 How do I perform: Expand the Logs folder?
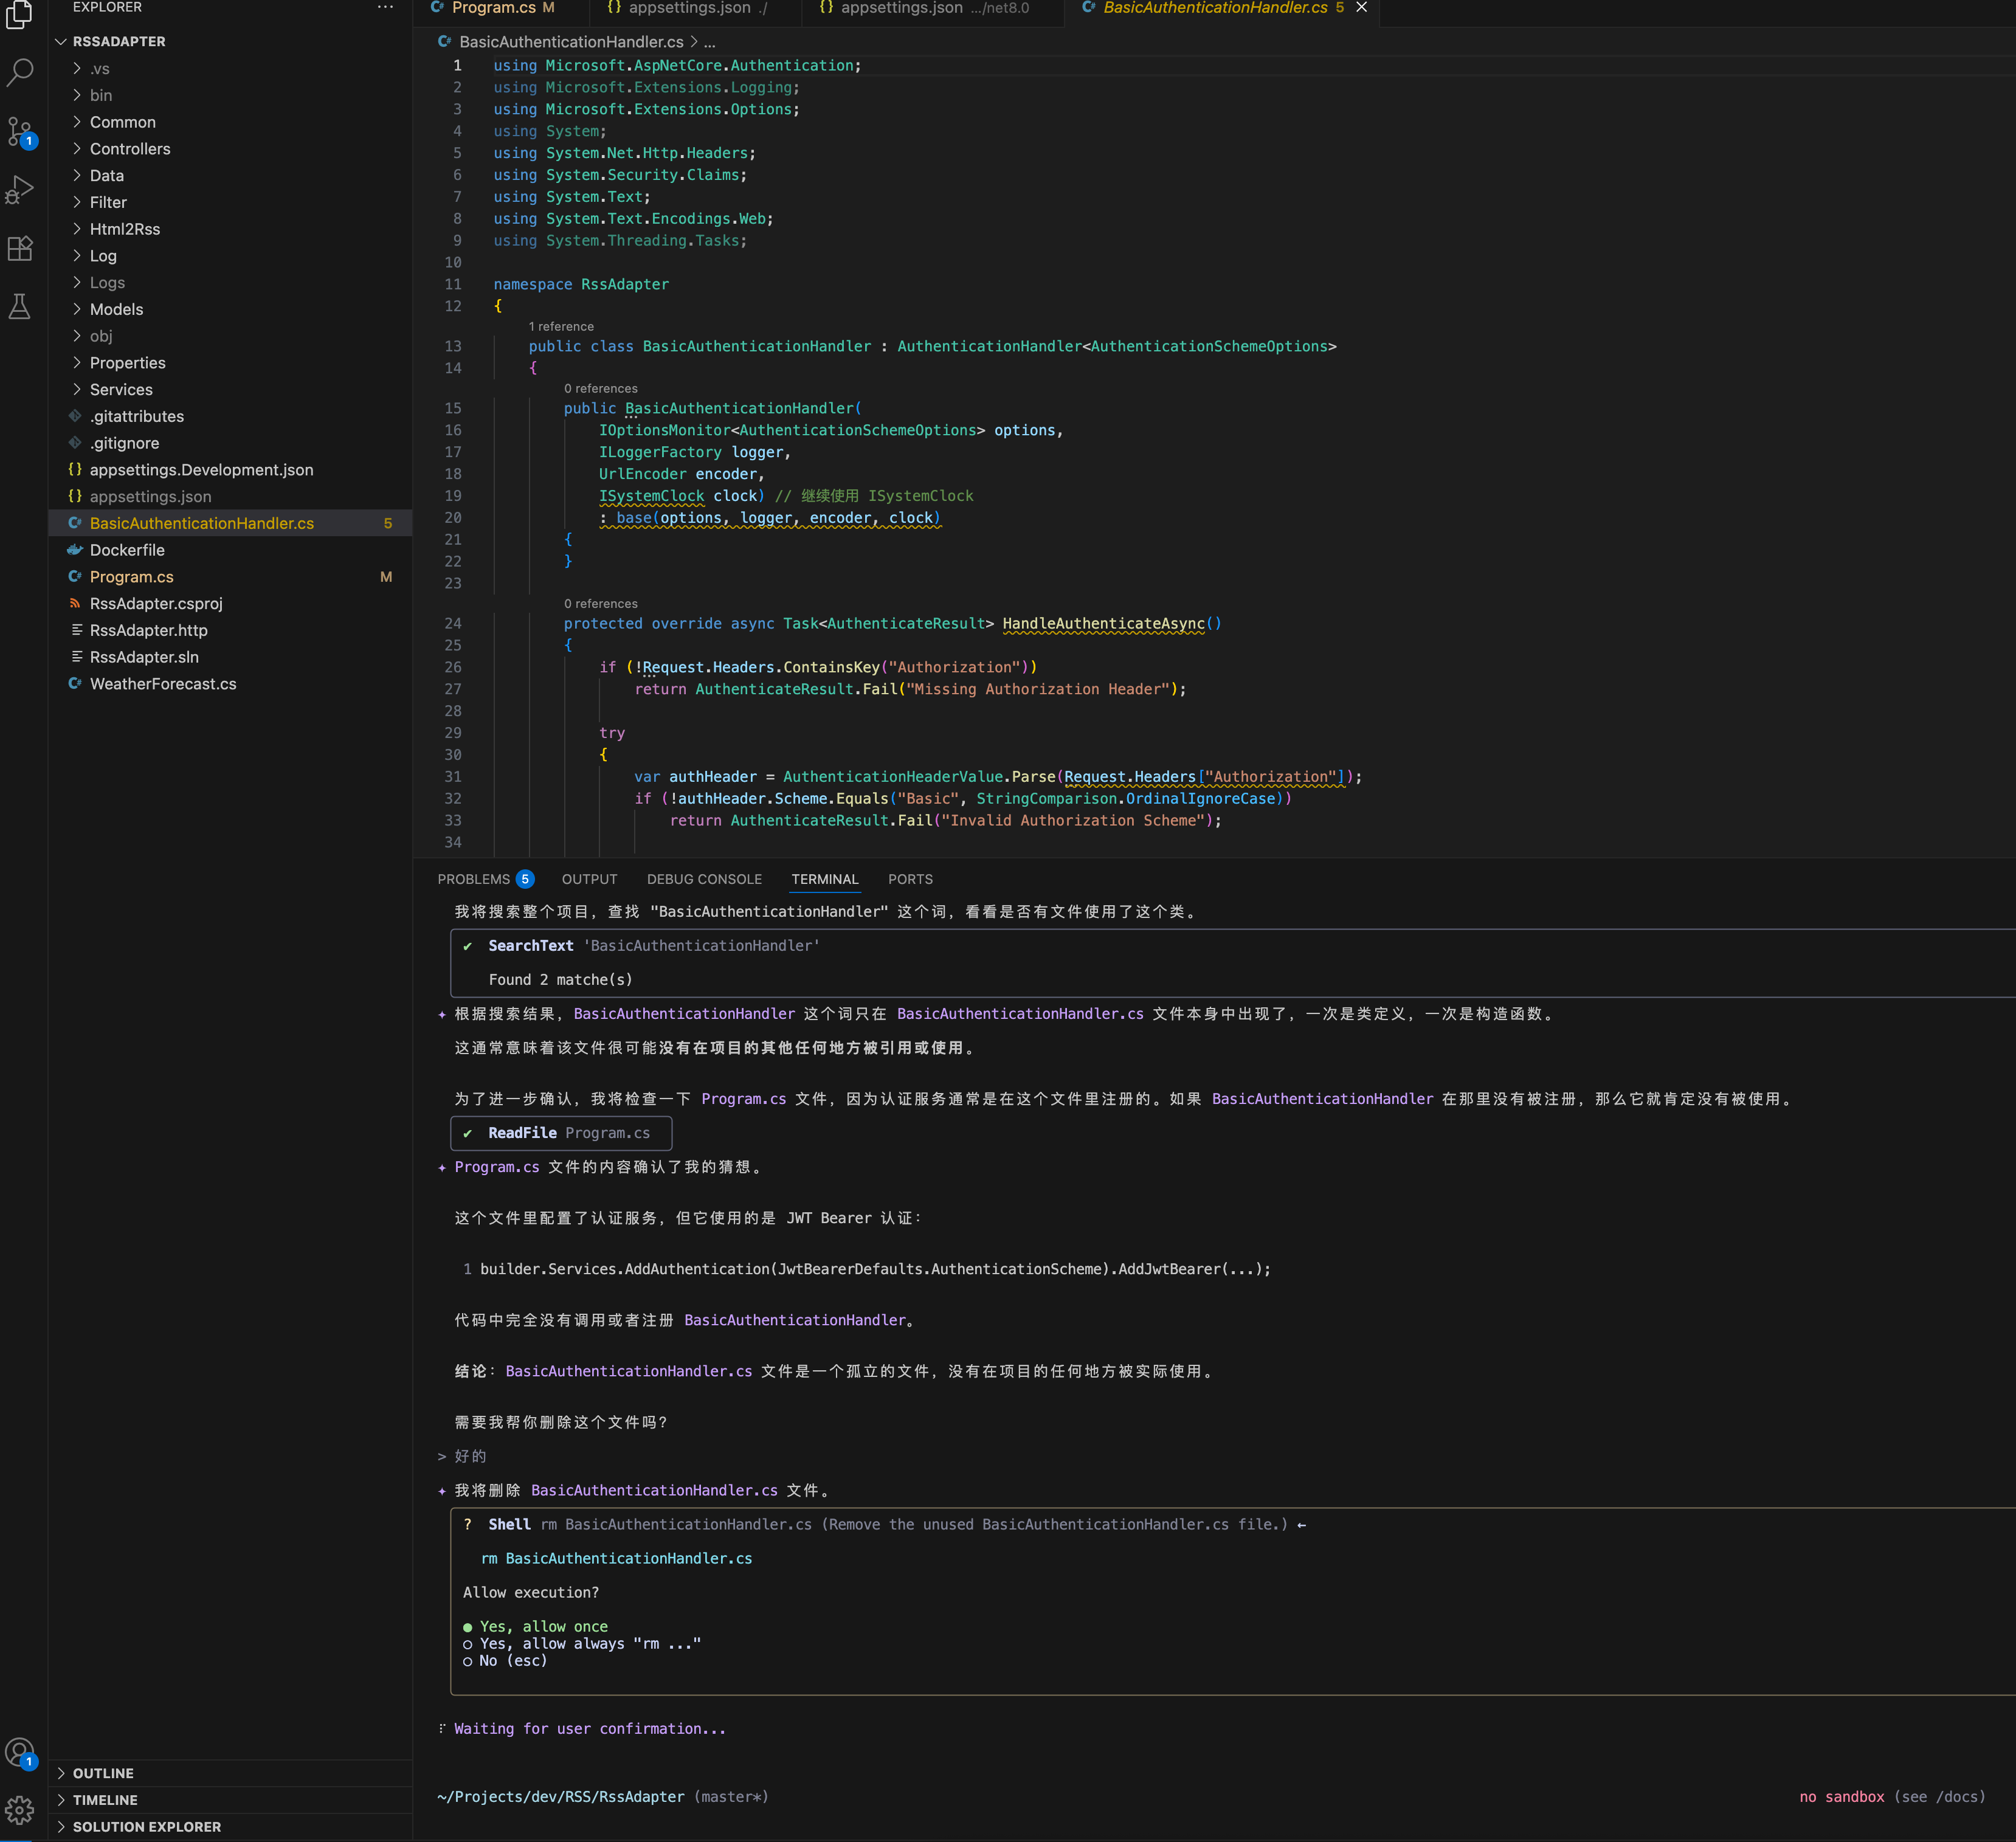pyautogui.click(x=230, y=282)
